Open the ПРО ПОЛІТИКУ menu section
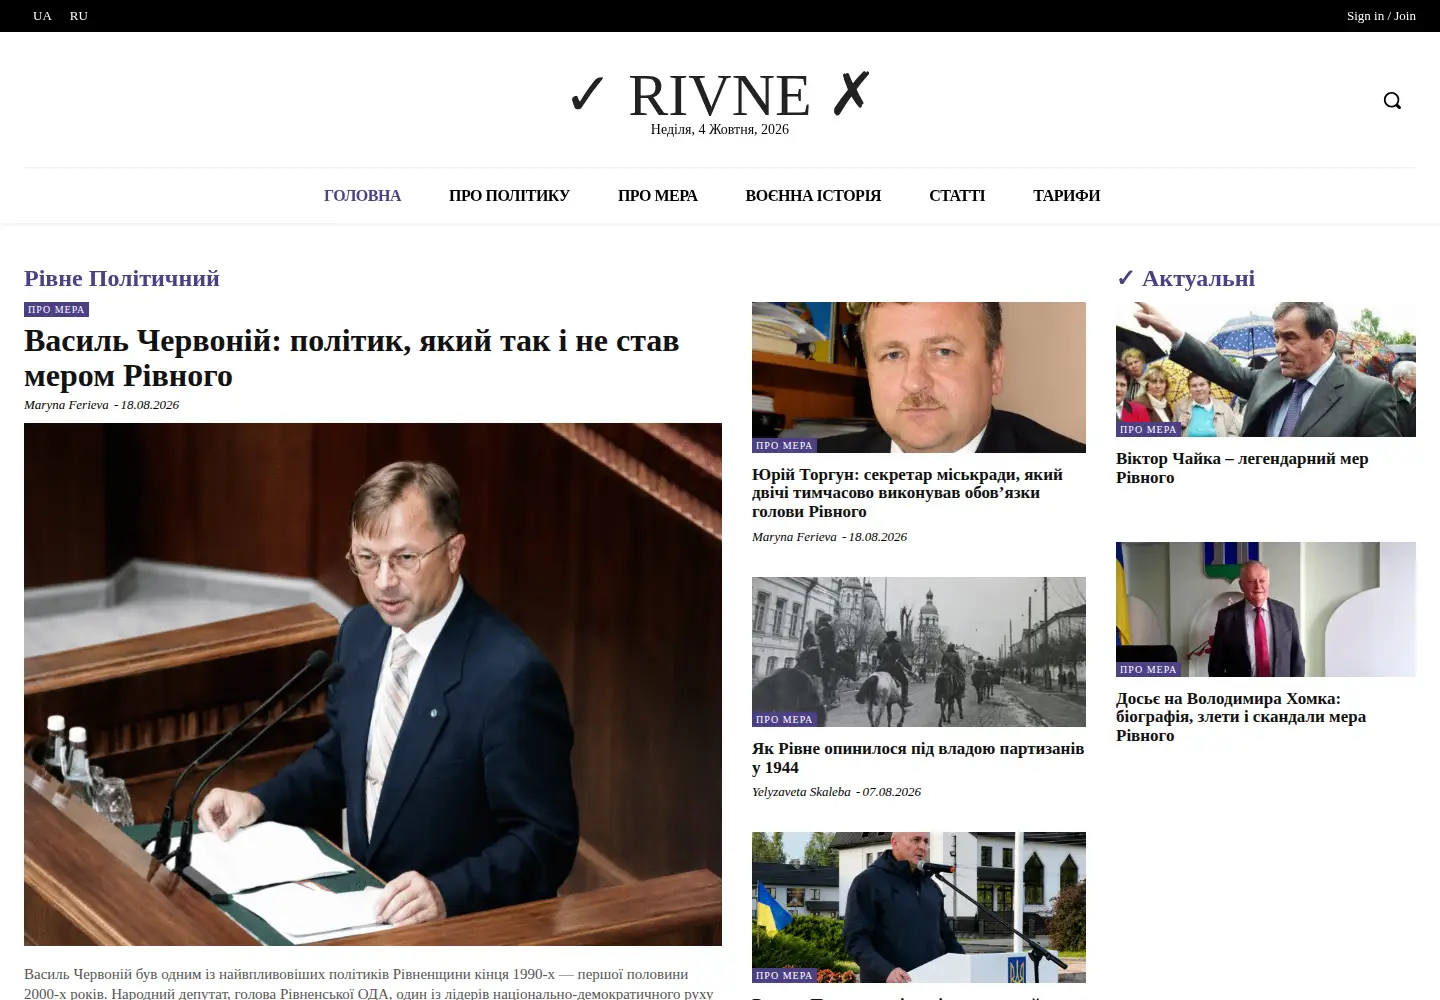 coord(509,196)
